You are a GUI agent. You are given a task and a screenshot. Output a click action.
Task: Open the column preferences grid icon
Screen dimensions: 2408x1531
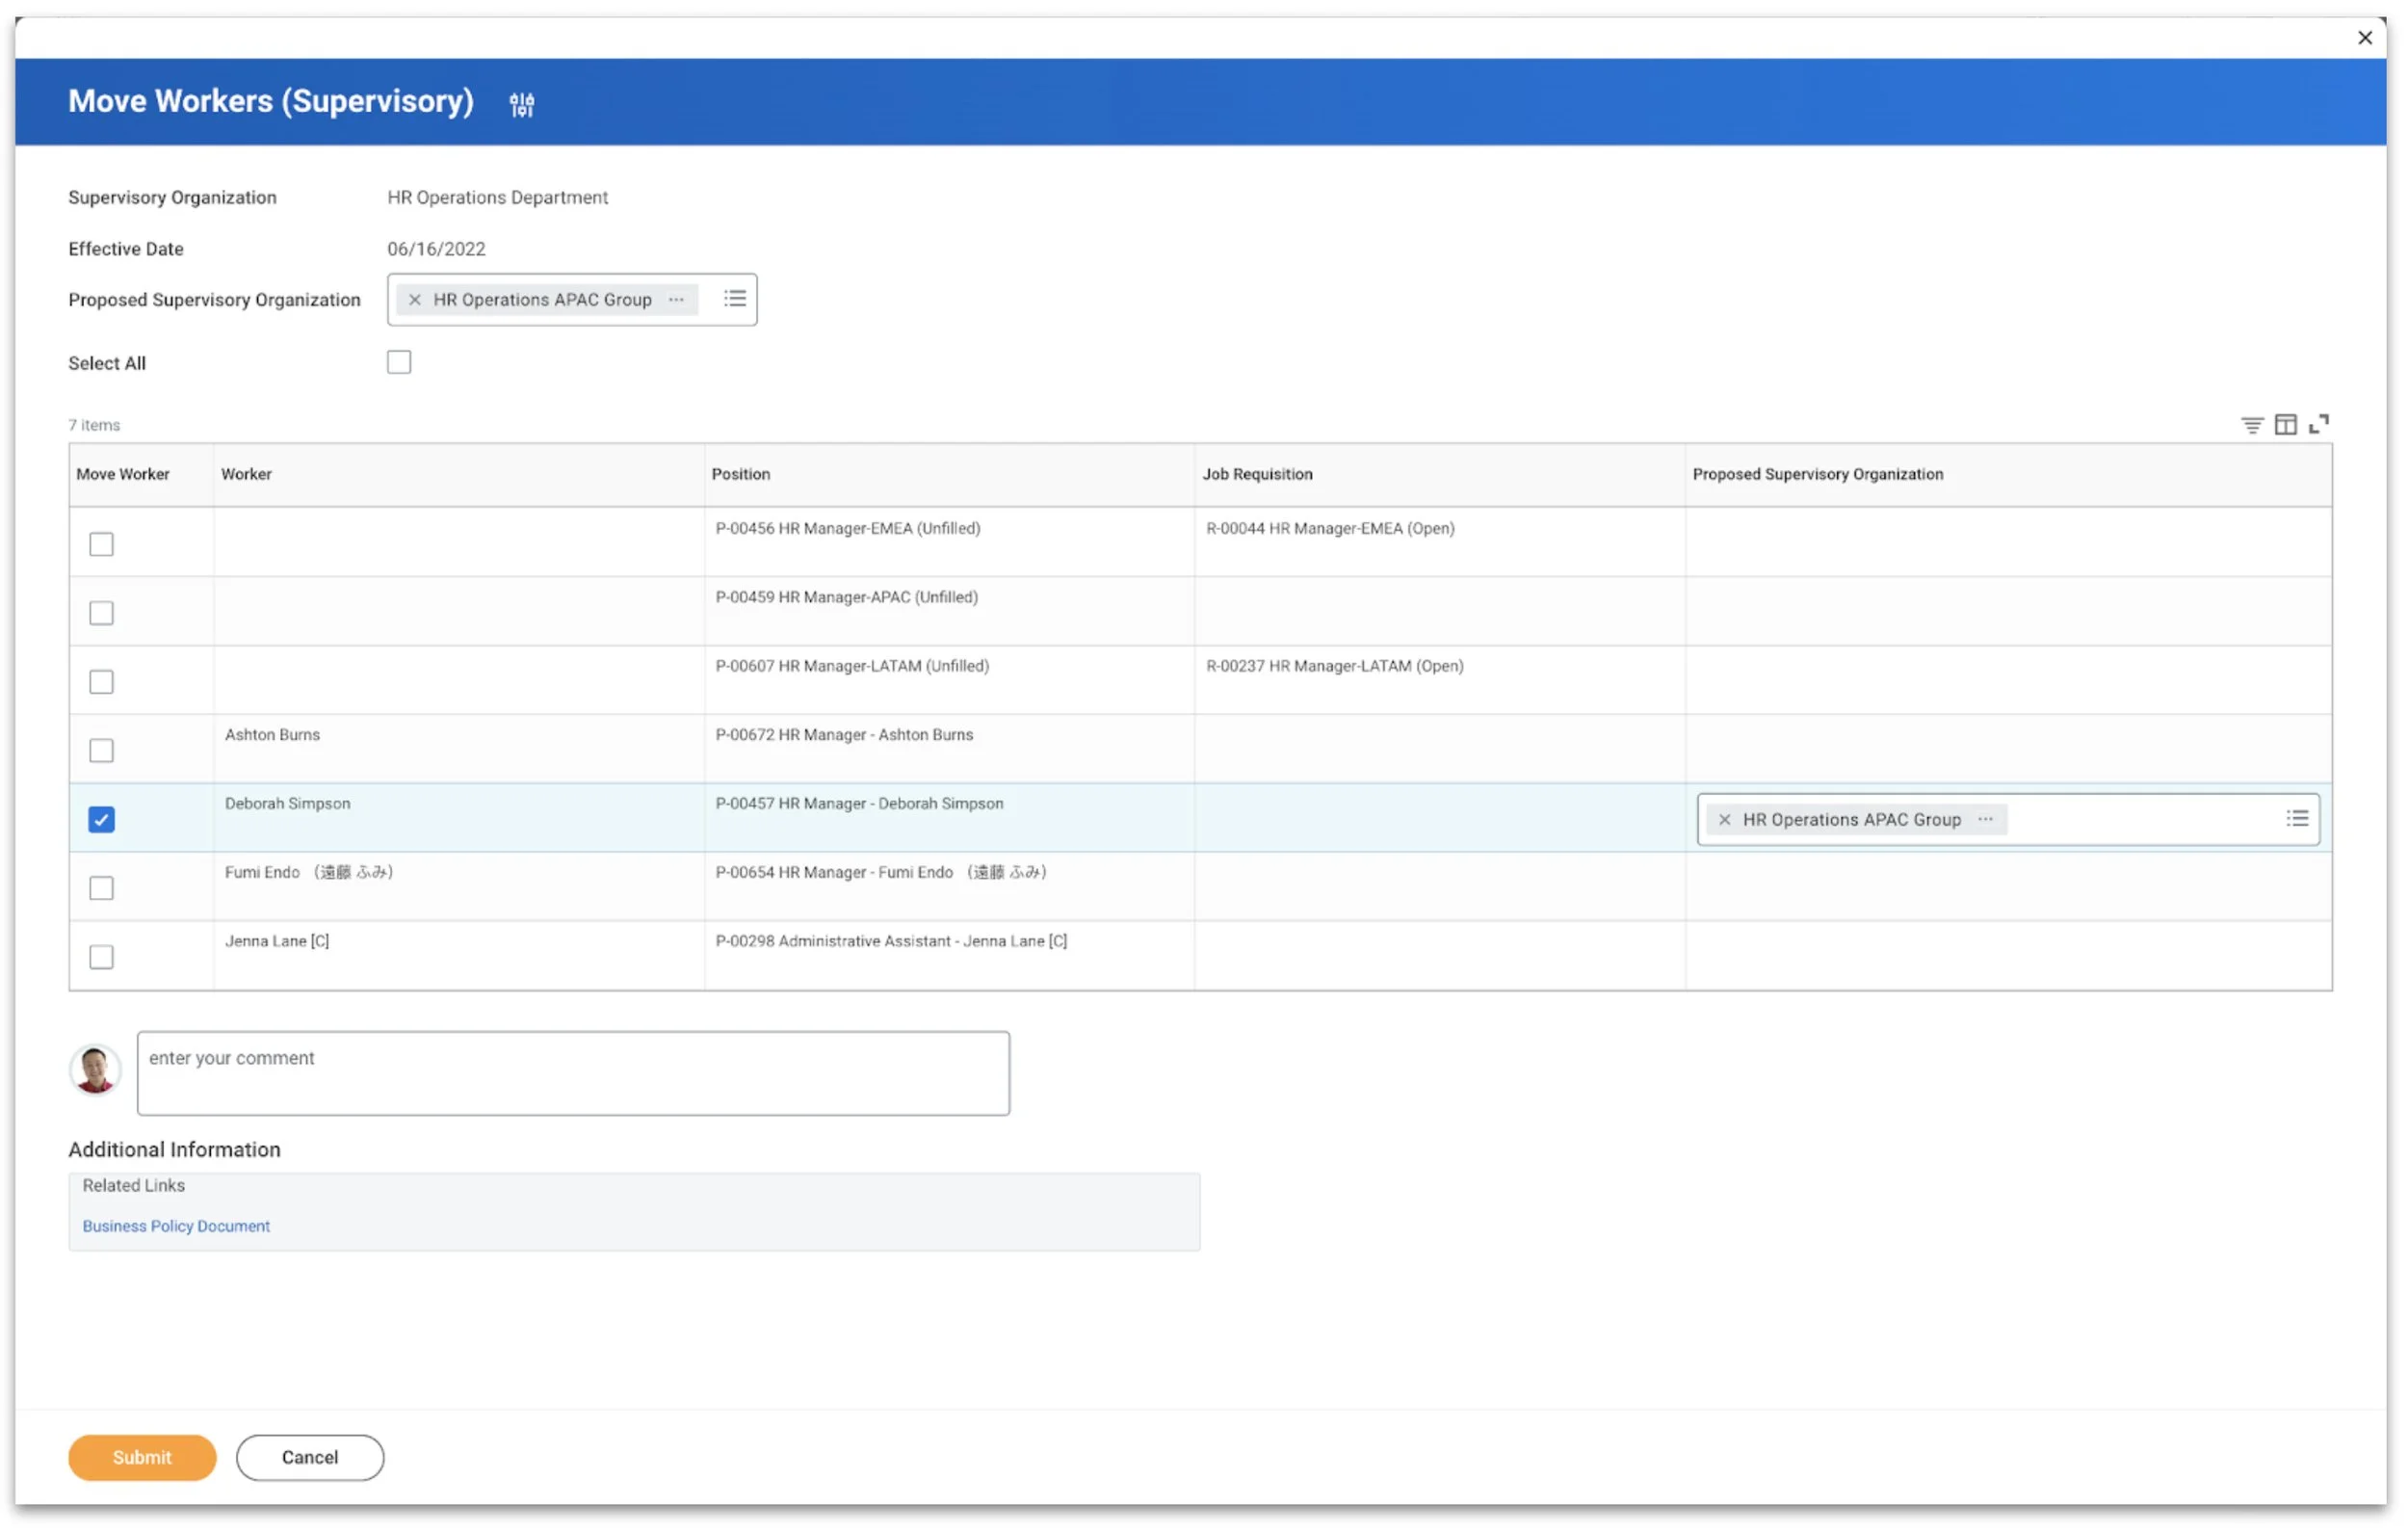click(x=2285, y=424)
